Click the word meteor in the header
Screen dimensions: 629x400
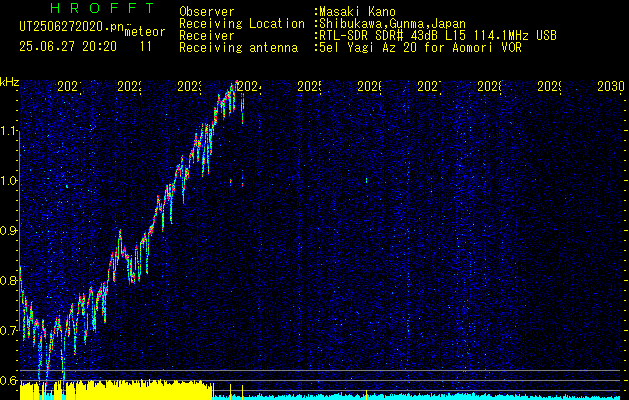(145, 32)
